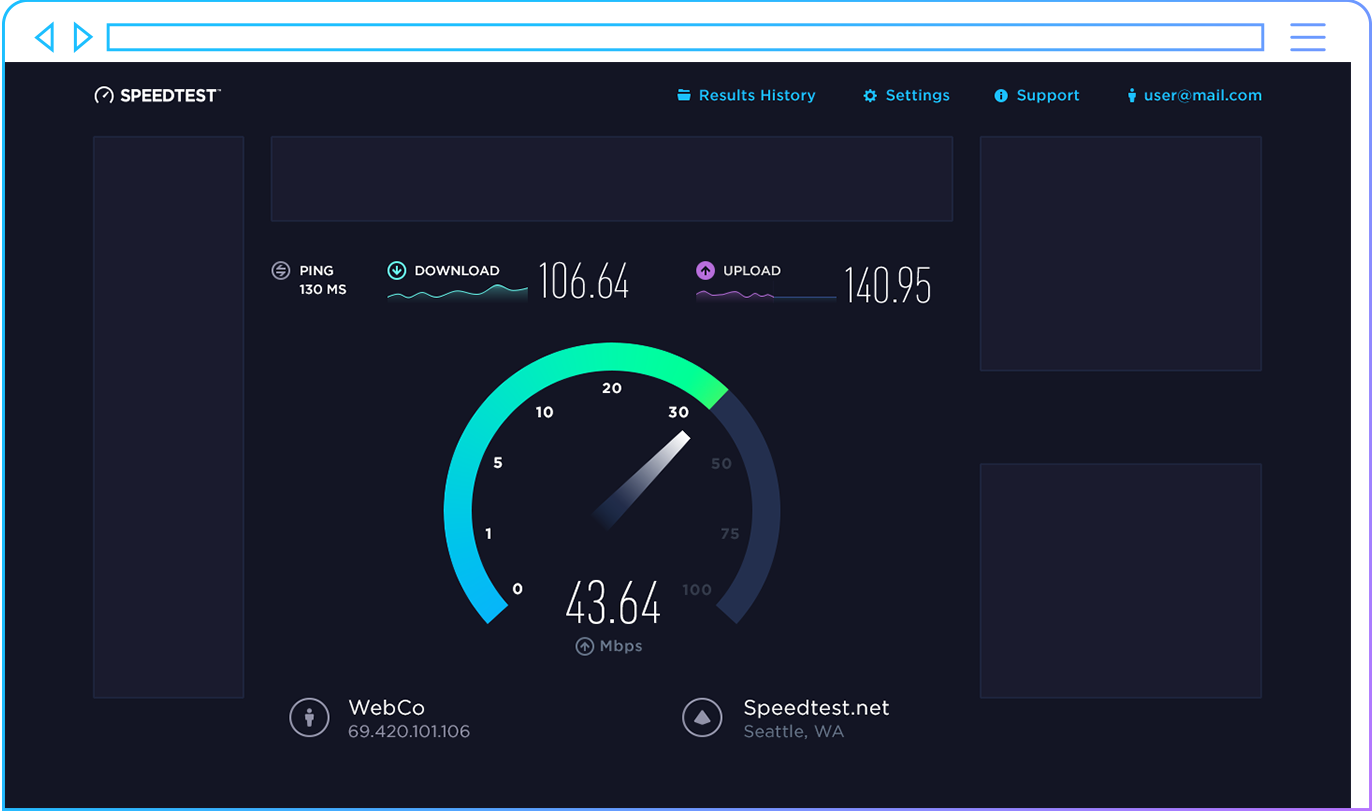The width and height of the screenshot is (1372, 811).
Task: Click the Settings gear icon
Action: pyautogui.click(x=870, y=96)
